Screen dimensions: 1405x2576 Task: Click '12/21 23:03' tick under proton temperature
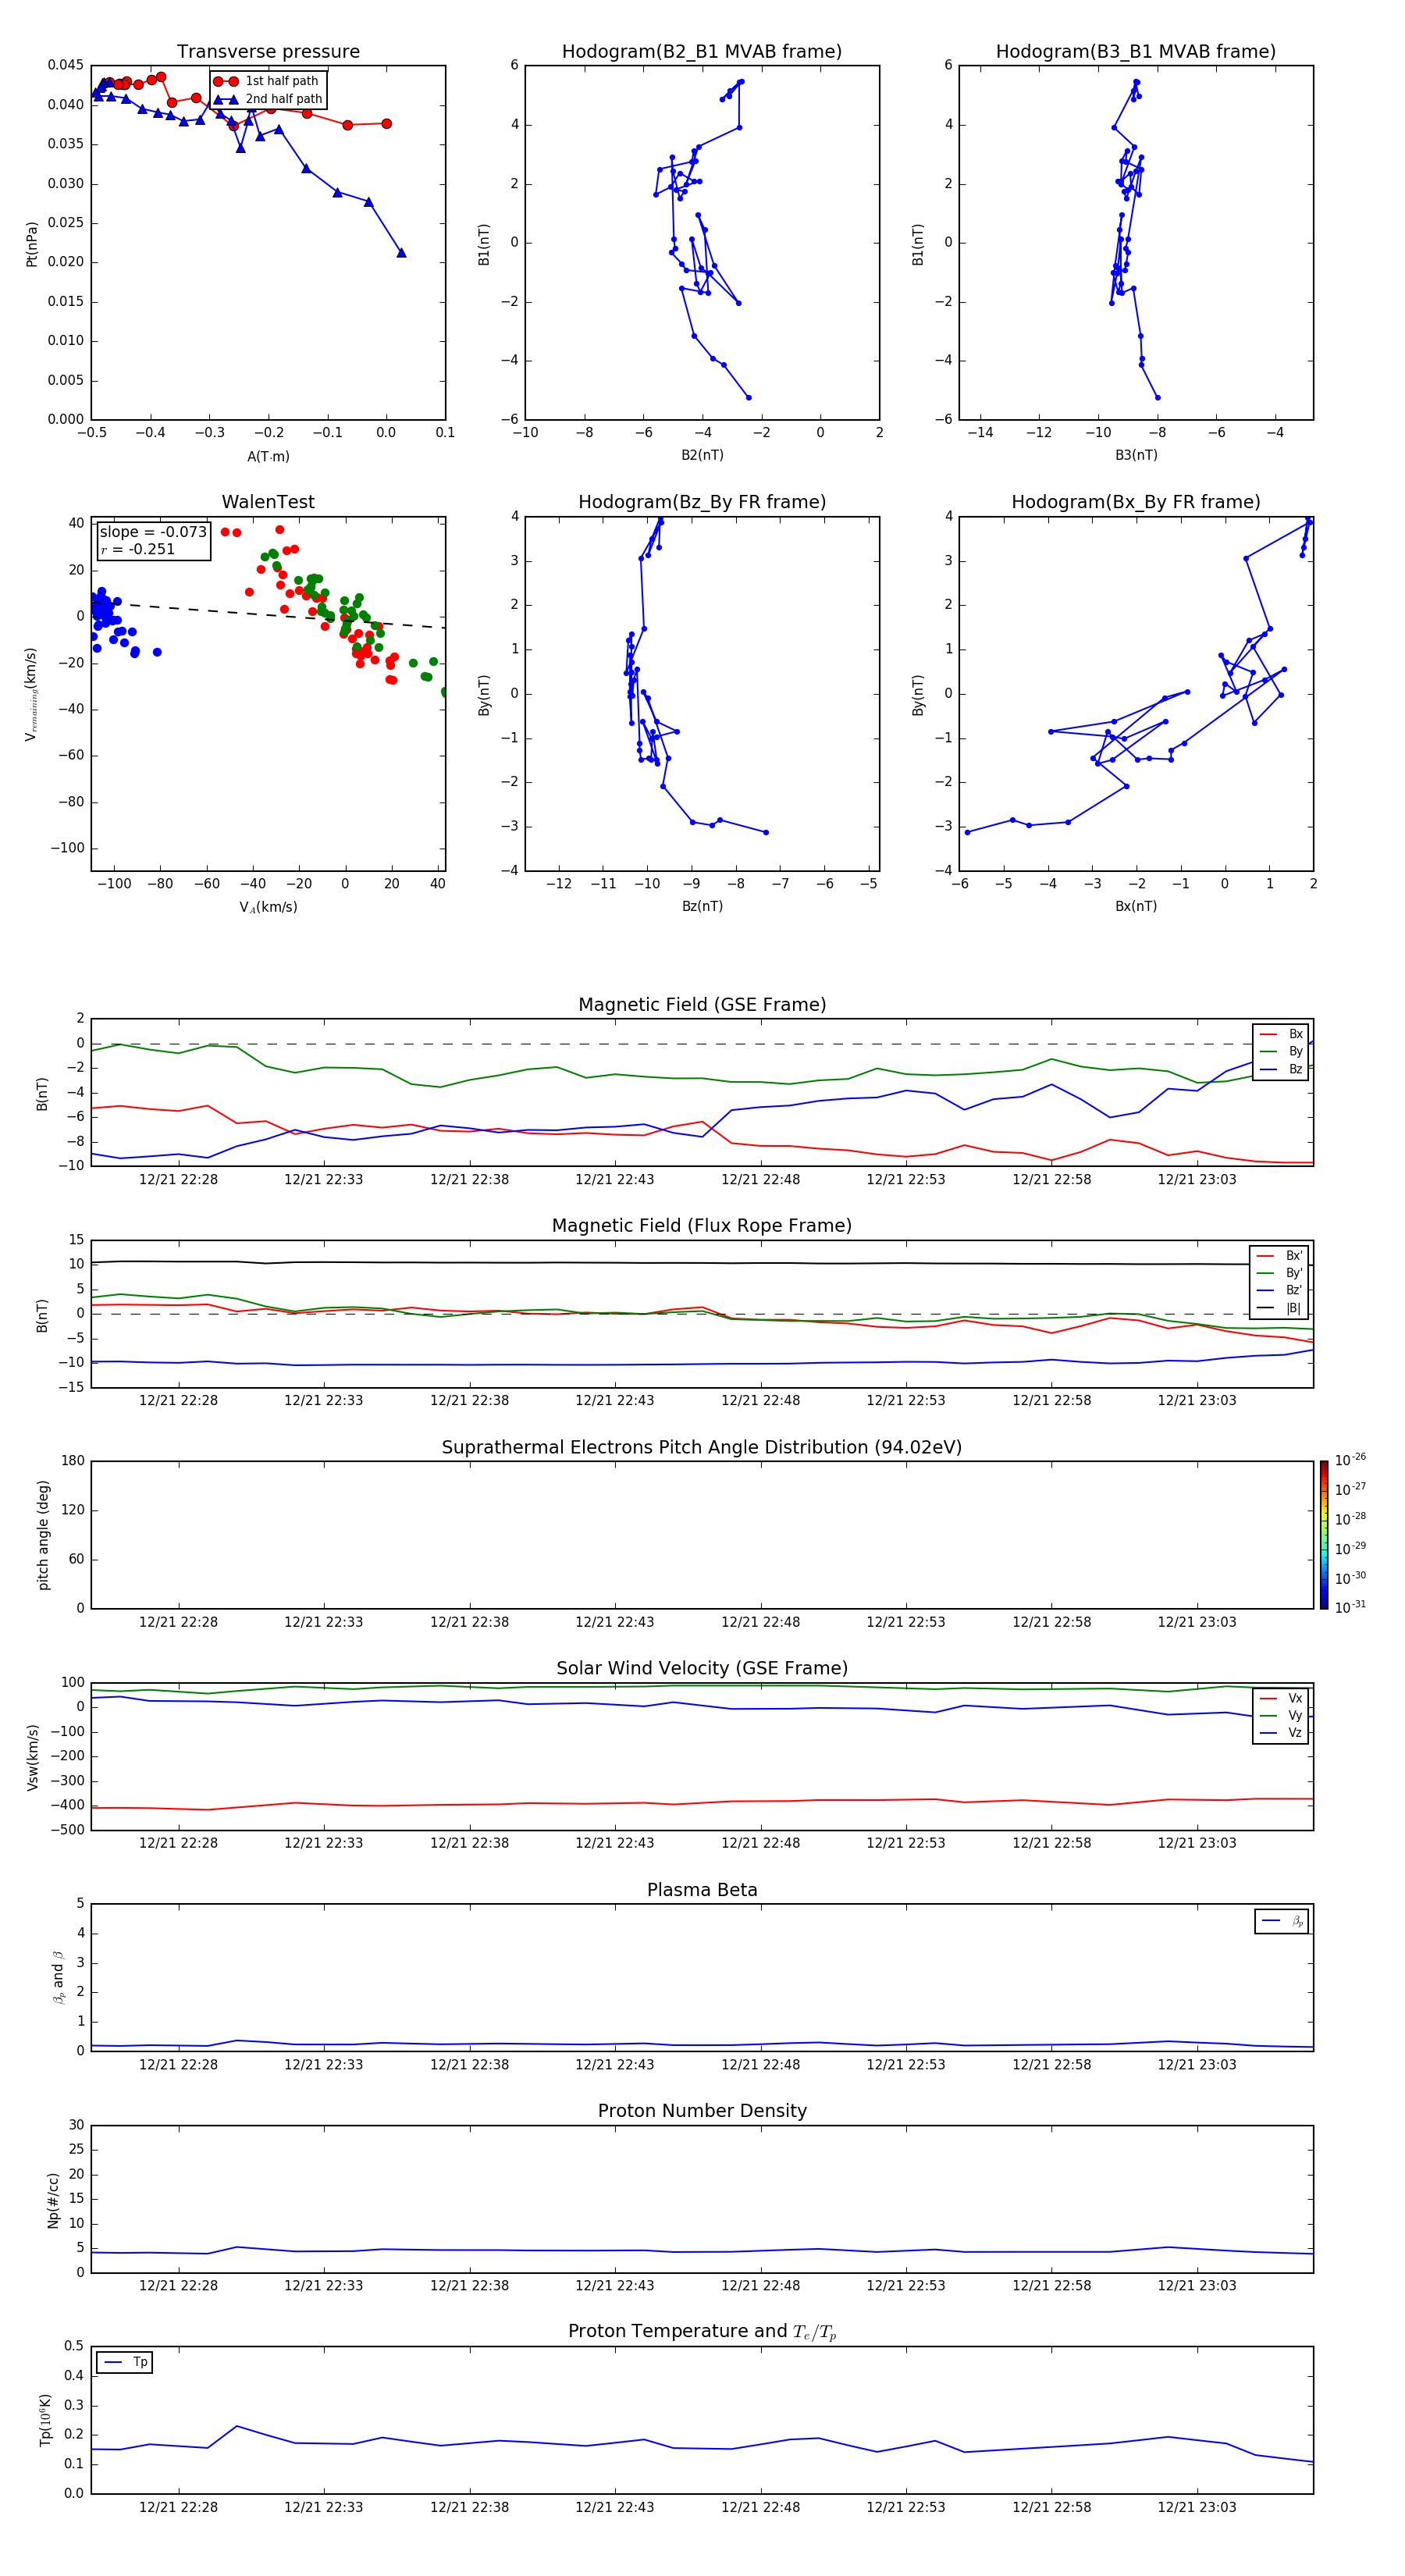tap(1196, 2507)
